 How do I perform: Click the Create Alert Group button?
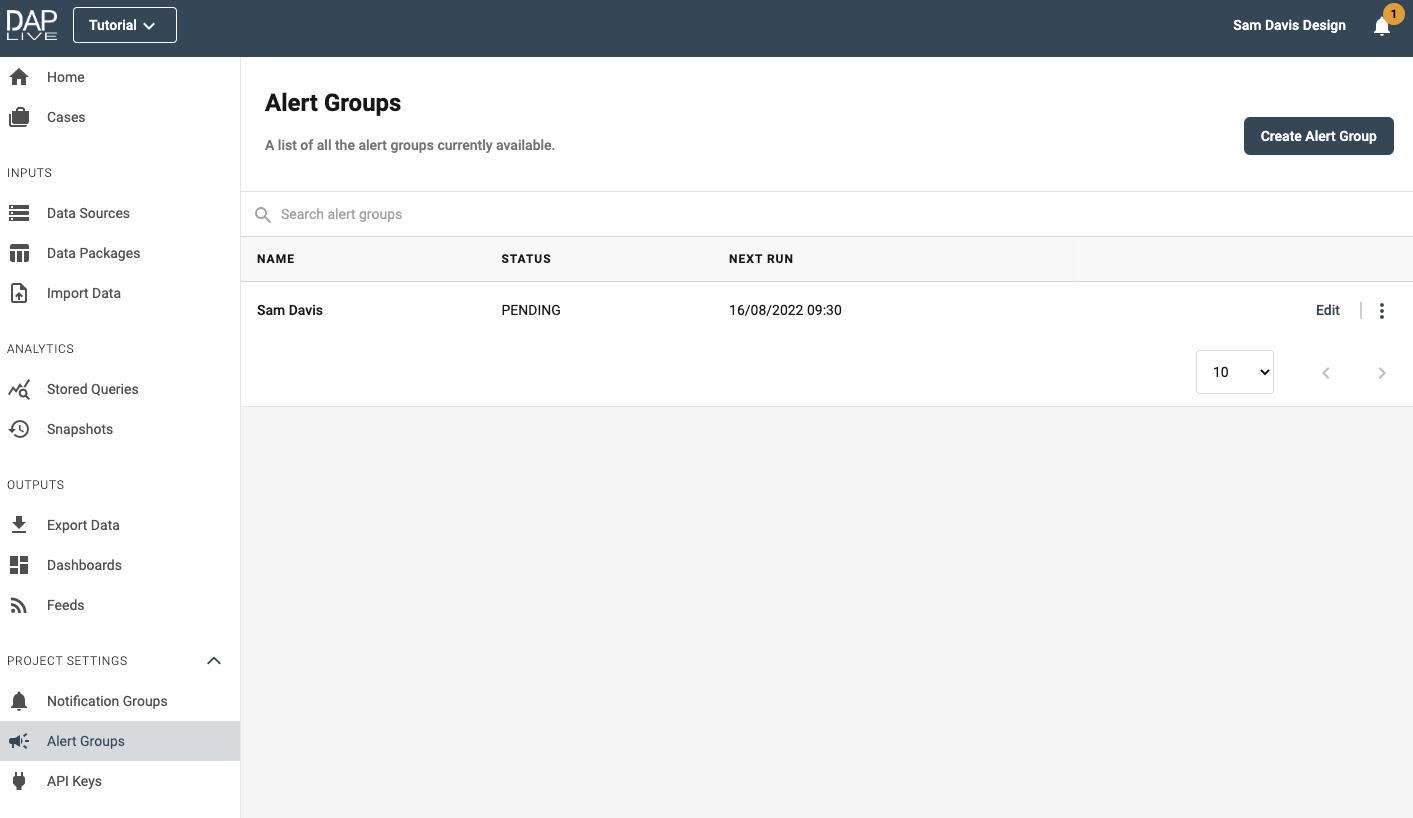[x=1318, y=136]
